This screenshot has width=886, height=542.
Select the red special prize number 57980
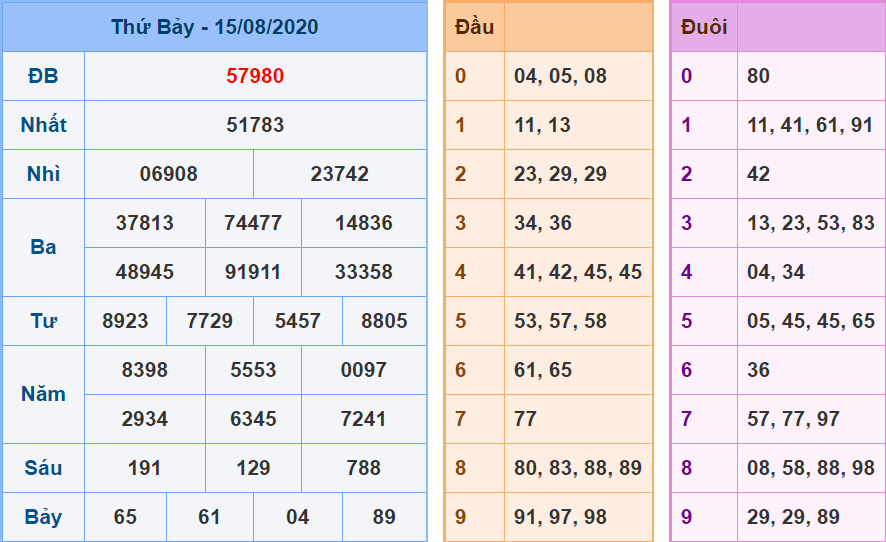tap(255, 76)
